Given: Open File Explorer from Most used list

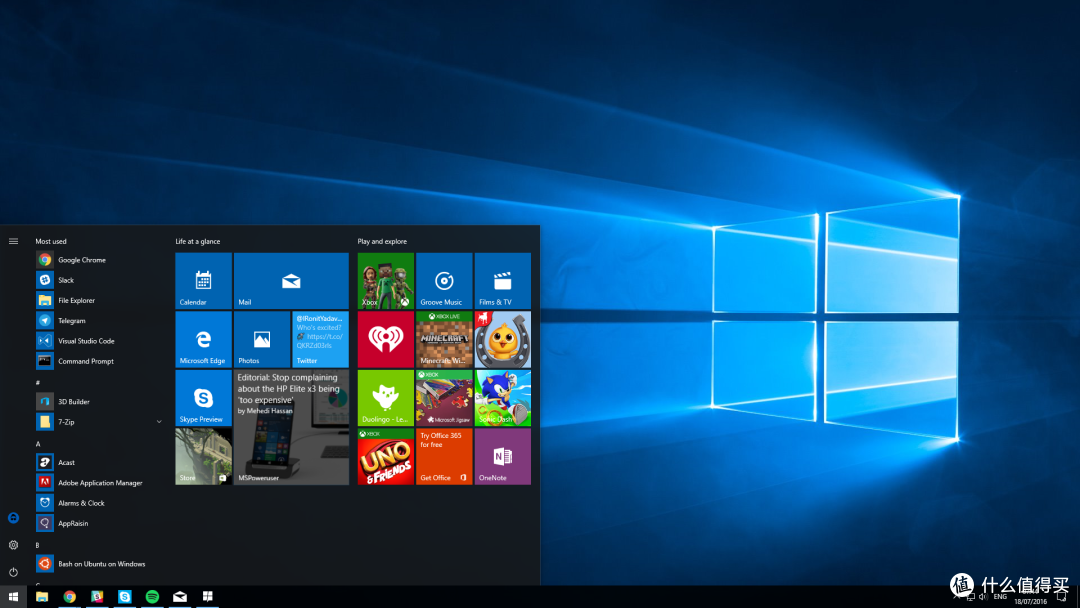Looking at the screenshot, I should (x=100, y=300).
